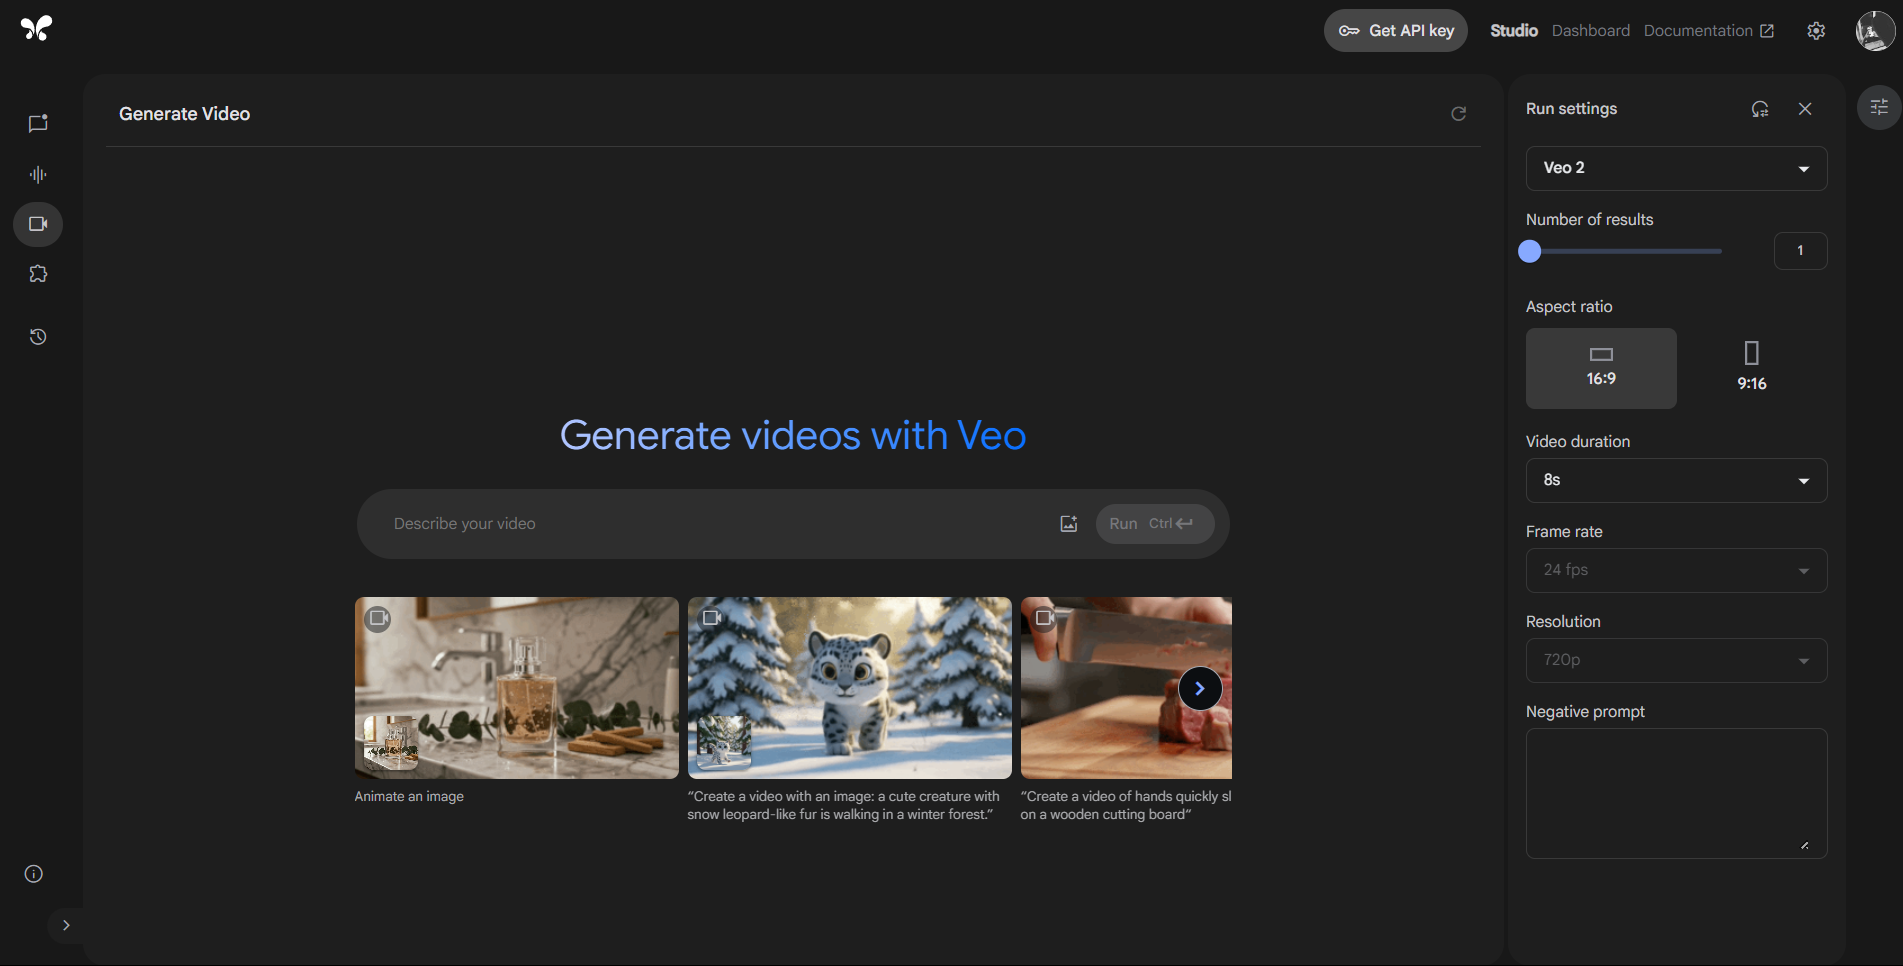Screen dimensions: 1903x966
Task: Expand the left sidebar with the chevron
Action: pyautogui.click(x=66, y=925)
